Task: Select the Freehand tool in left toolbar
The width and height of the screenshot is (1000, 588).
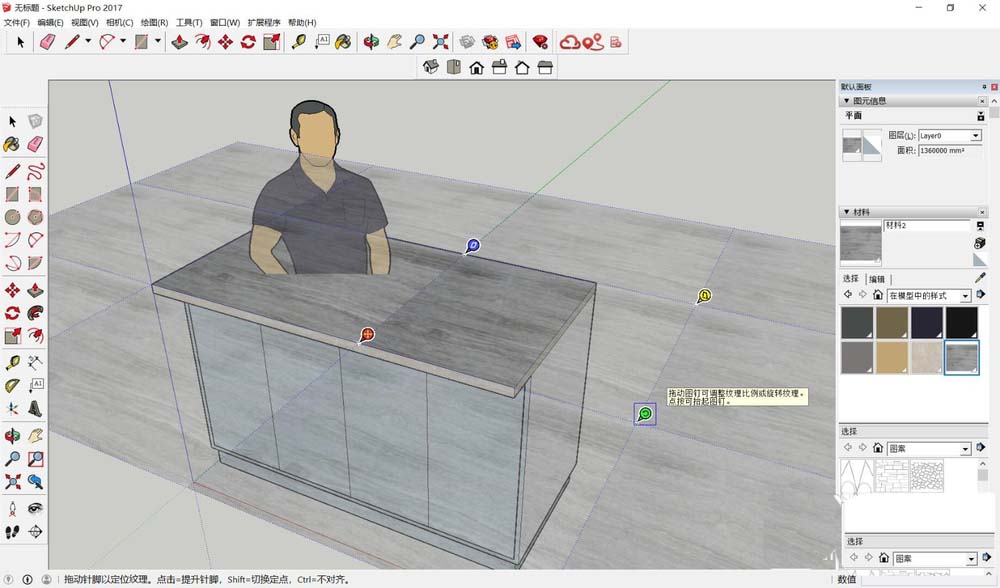Action: (x=35, y=171)
